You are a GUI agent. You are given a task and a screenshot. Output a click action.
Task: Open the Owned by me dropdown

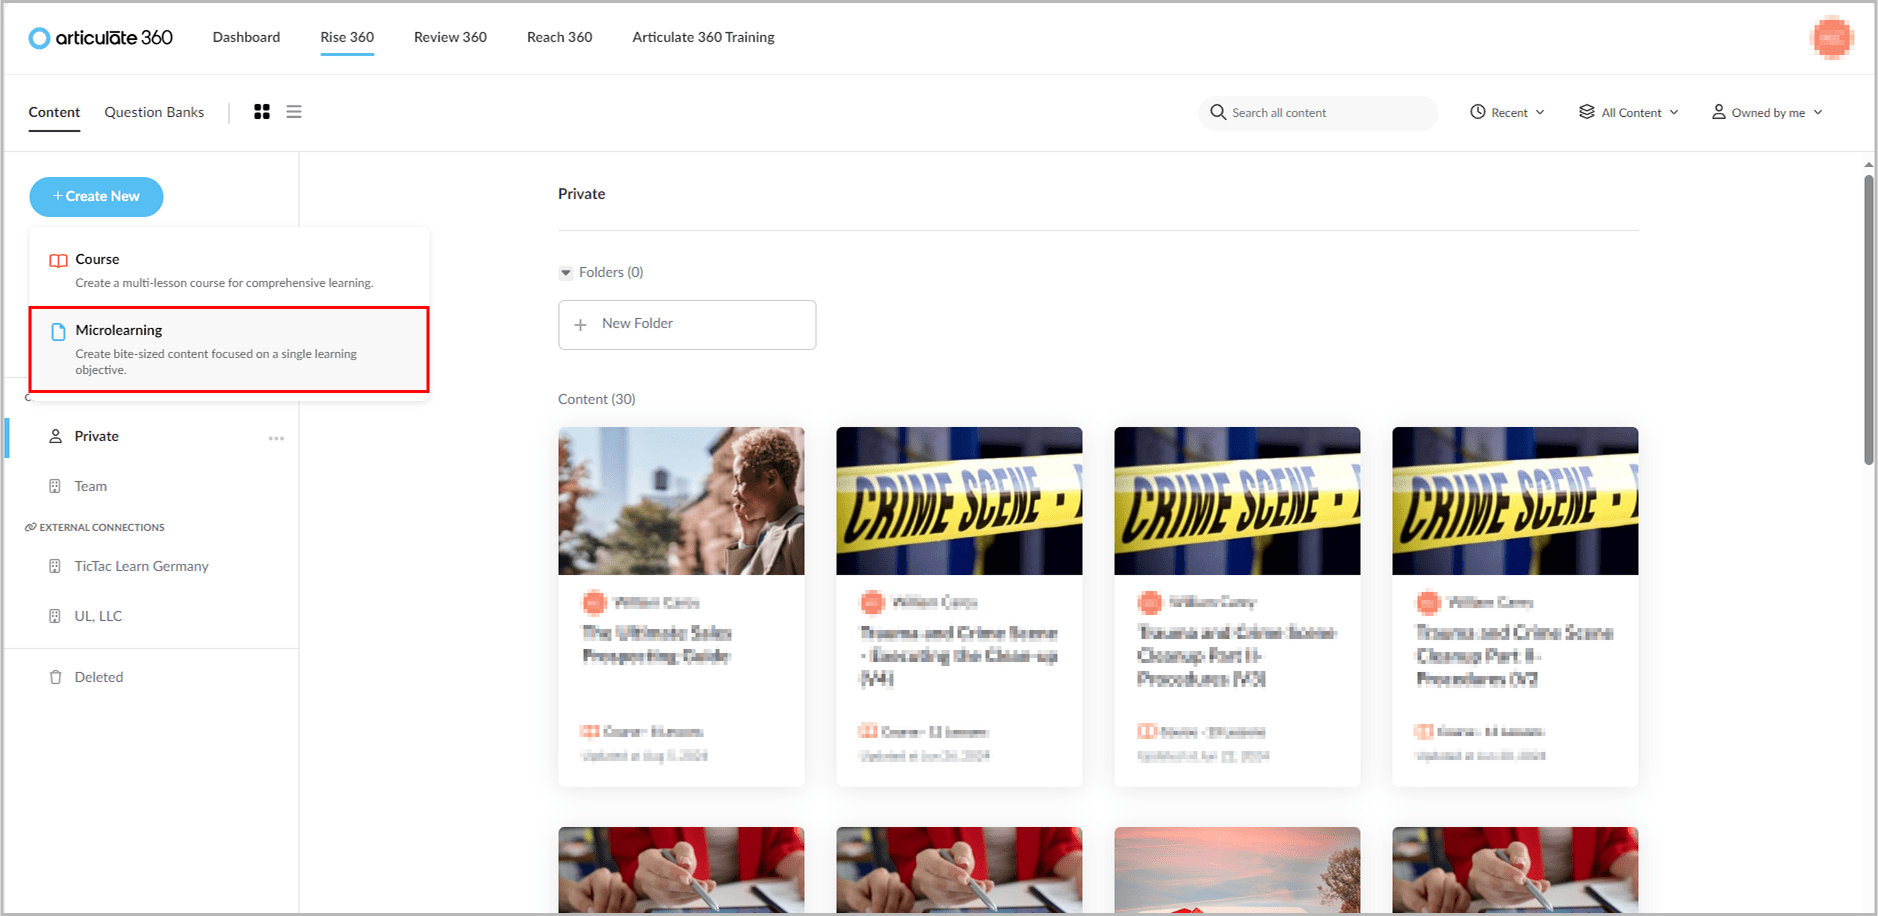click(1766, 112)
